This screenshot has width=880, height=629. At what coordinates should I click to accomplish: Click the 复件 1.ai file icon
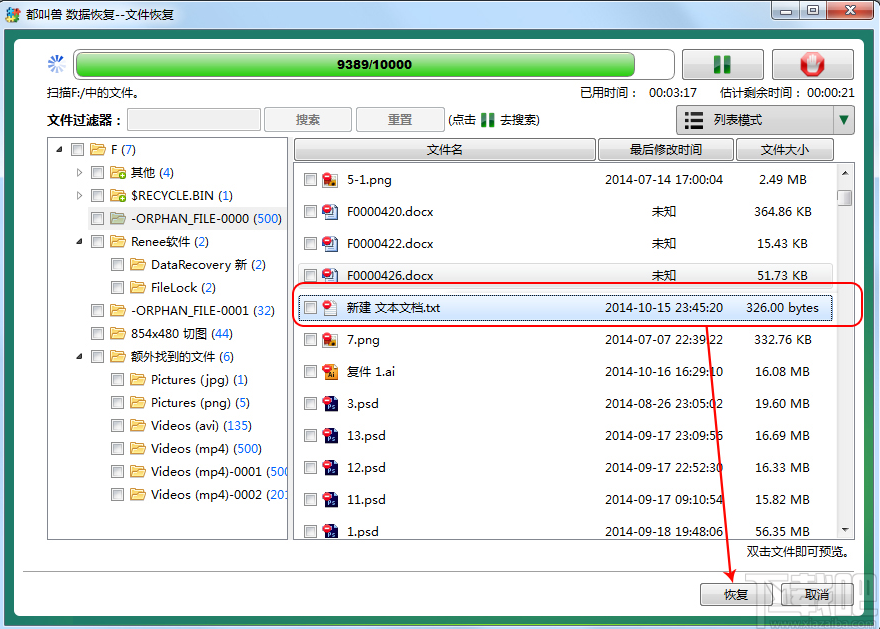(330, 371)
